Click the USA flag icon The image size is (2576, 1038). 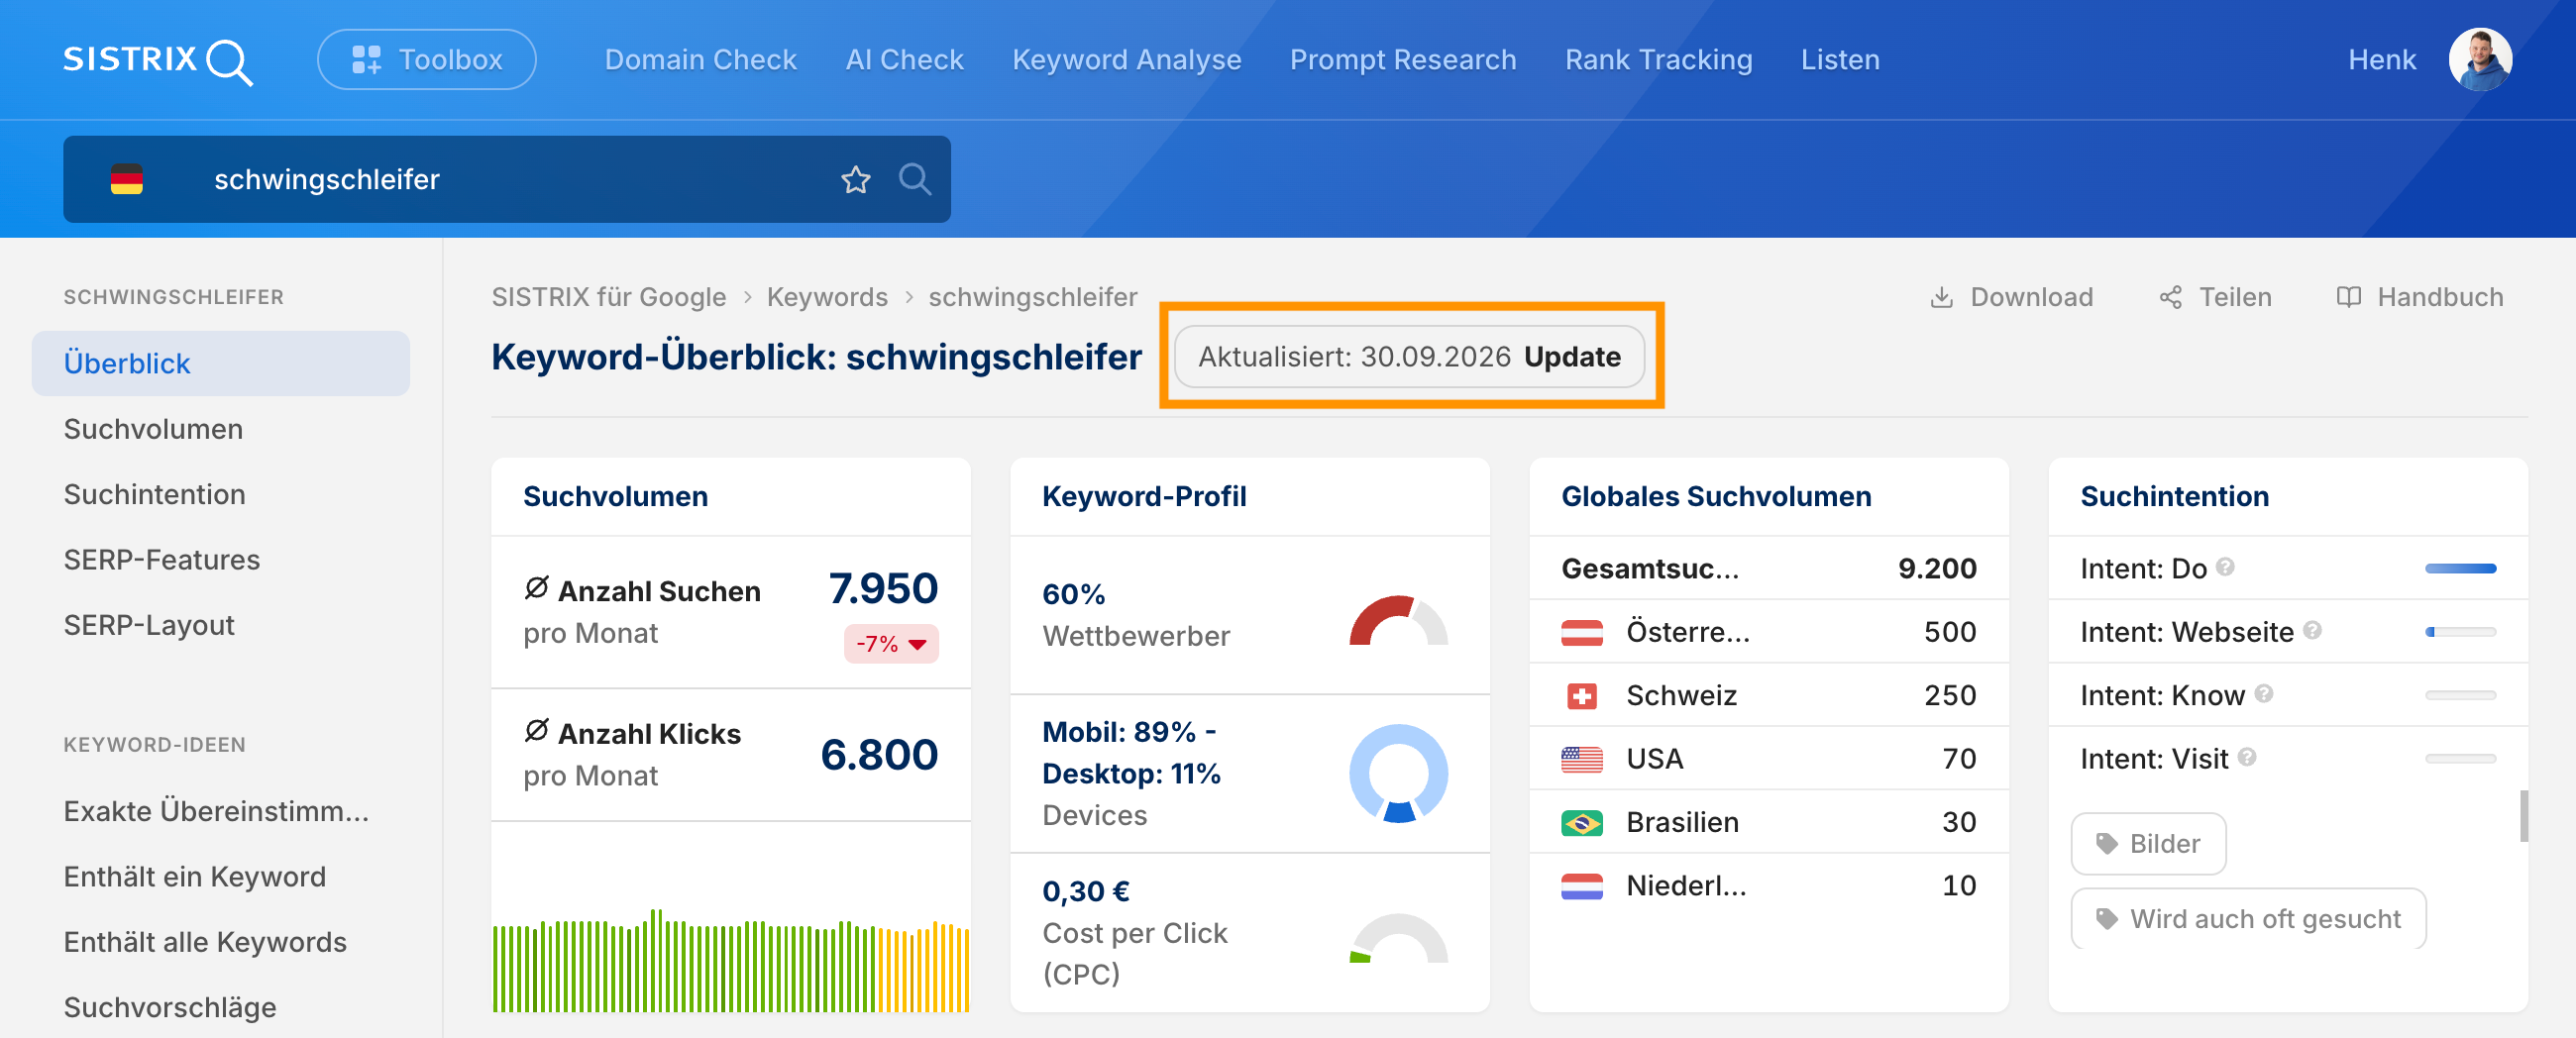point(1581,760)
